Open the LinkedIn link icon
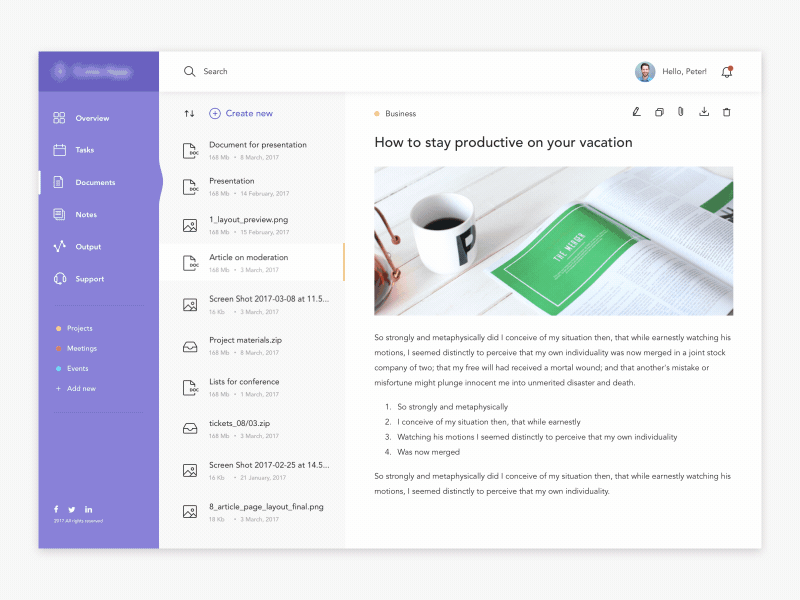Screen dimensions: 800x600 (89, 509)
